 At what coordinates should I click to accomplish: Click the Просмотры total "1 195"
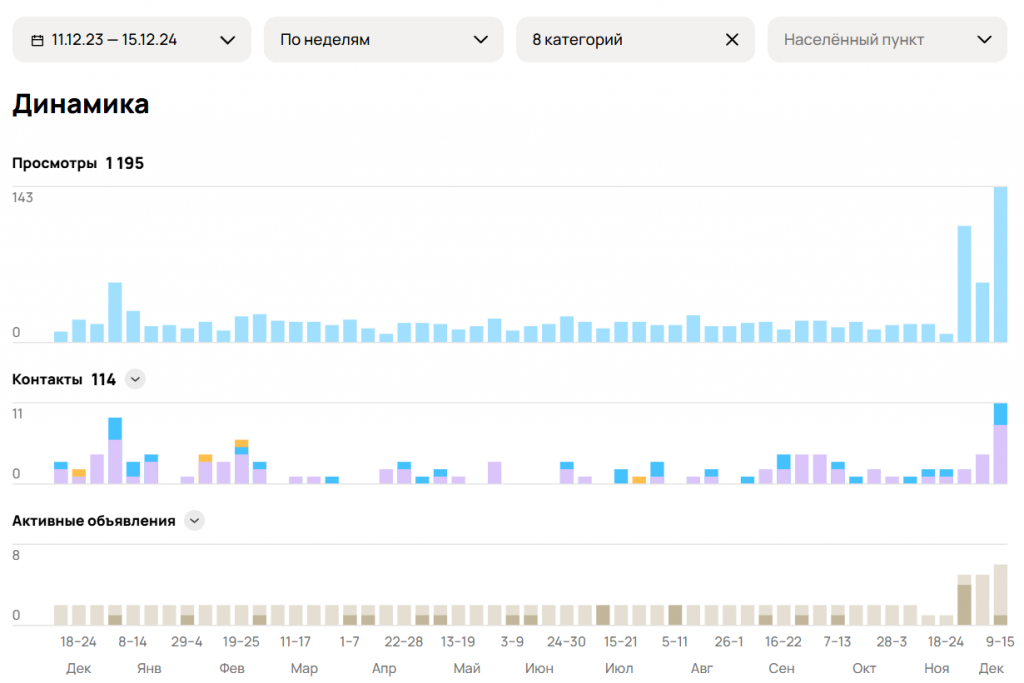tap(125, 163)
